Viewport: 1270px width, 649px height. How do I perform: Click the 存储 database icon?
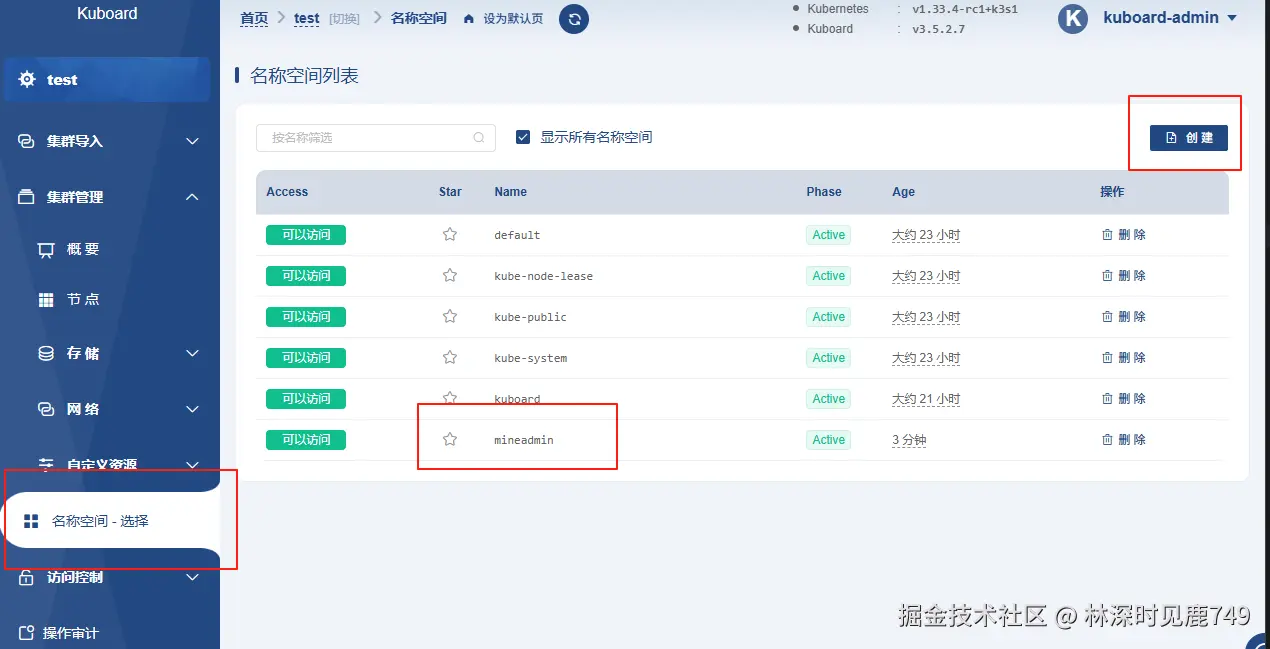[x=46, y=353]
